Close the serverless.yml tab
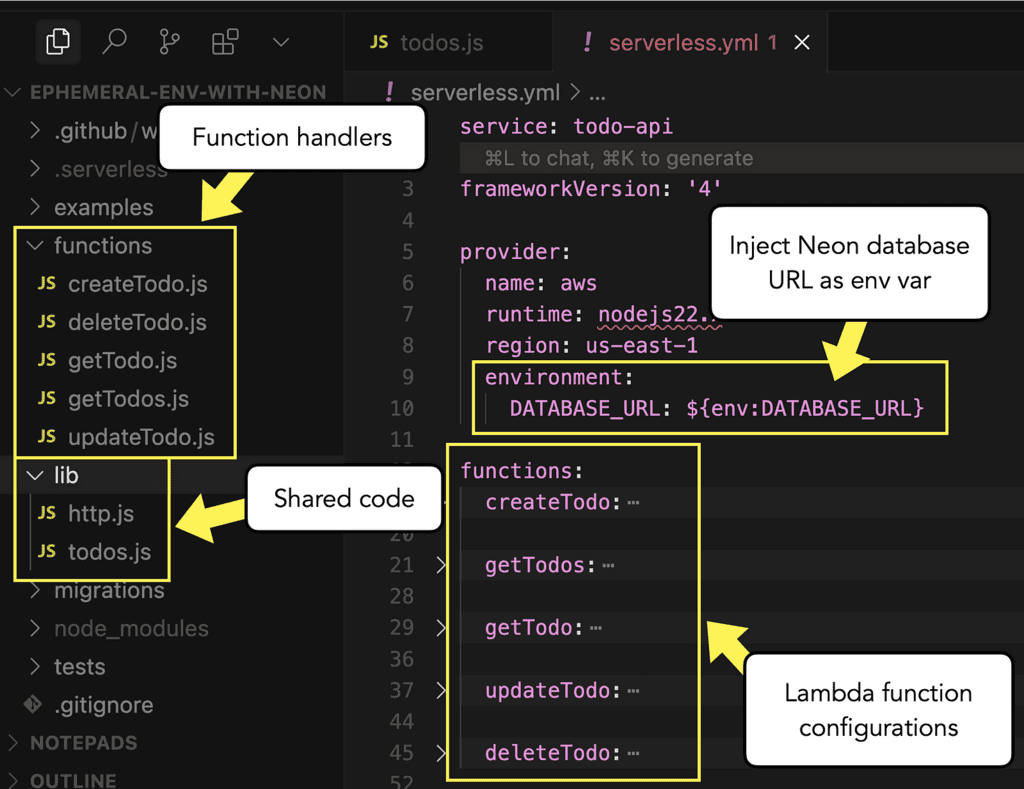The height and width of the screenshot is (789, 1024). (x=801, y=42)
